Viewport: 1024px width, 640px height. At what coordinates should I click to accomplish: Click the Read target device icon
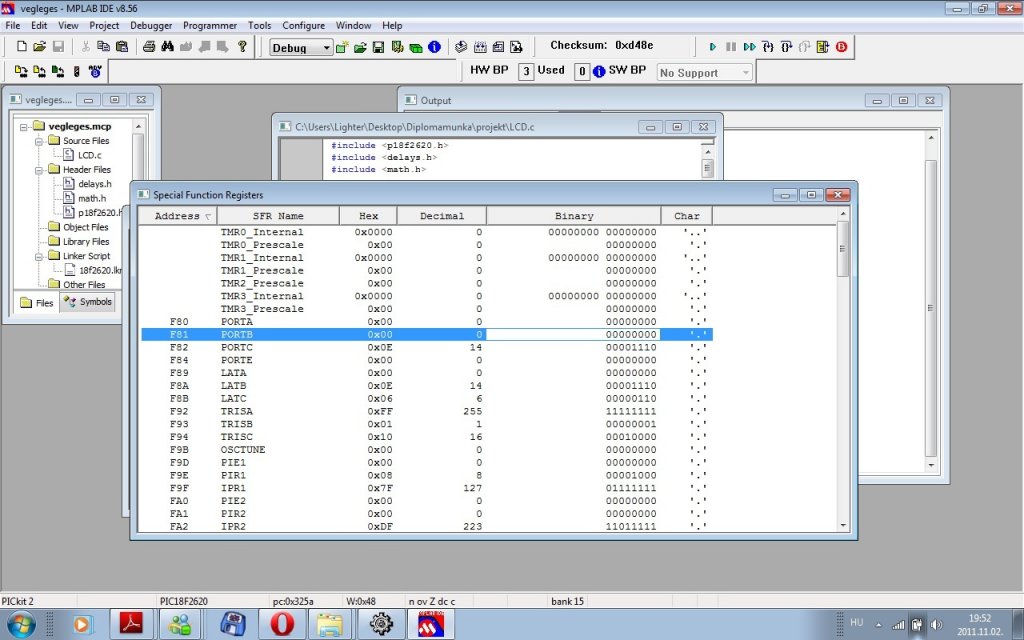click(40, 72)
